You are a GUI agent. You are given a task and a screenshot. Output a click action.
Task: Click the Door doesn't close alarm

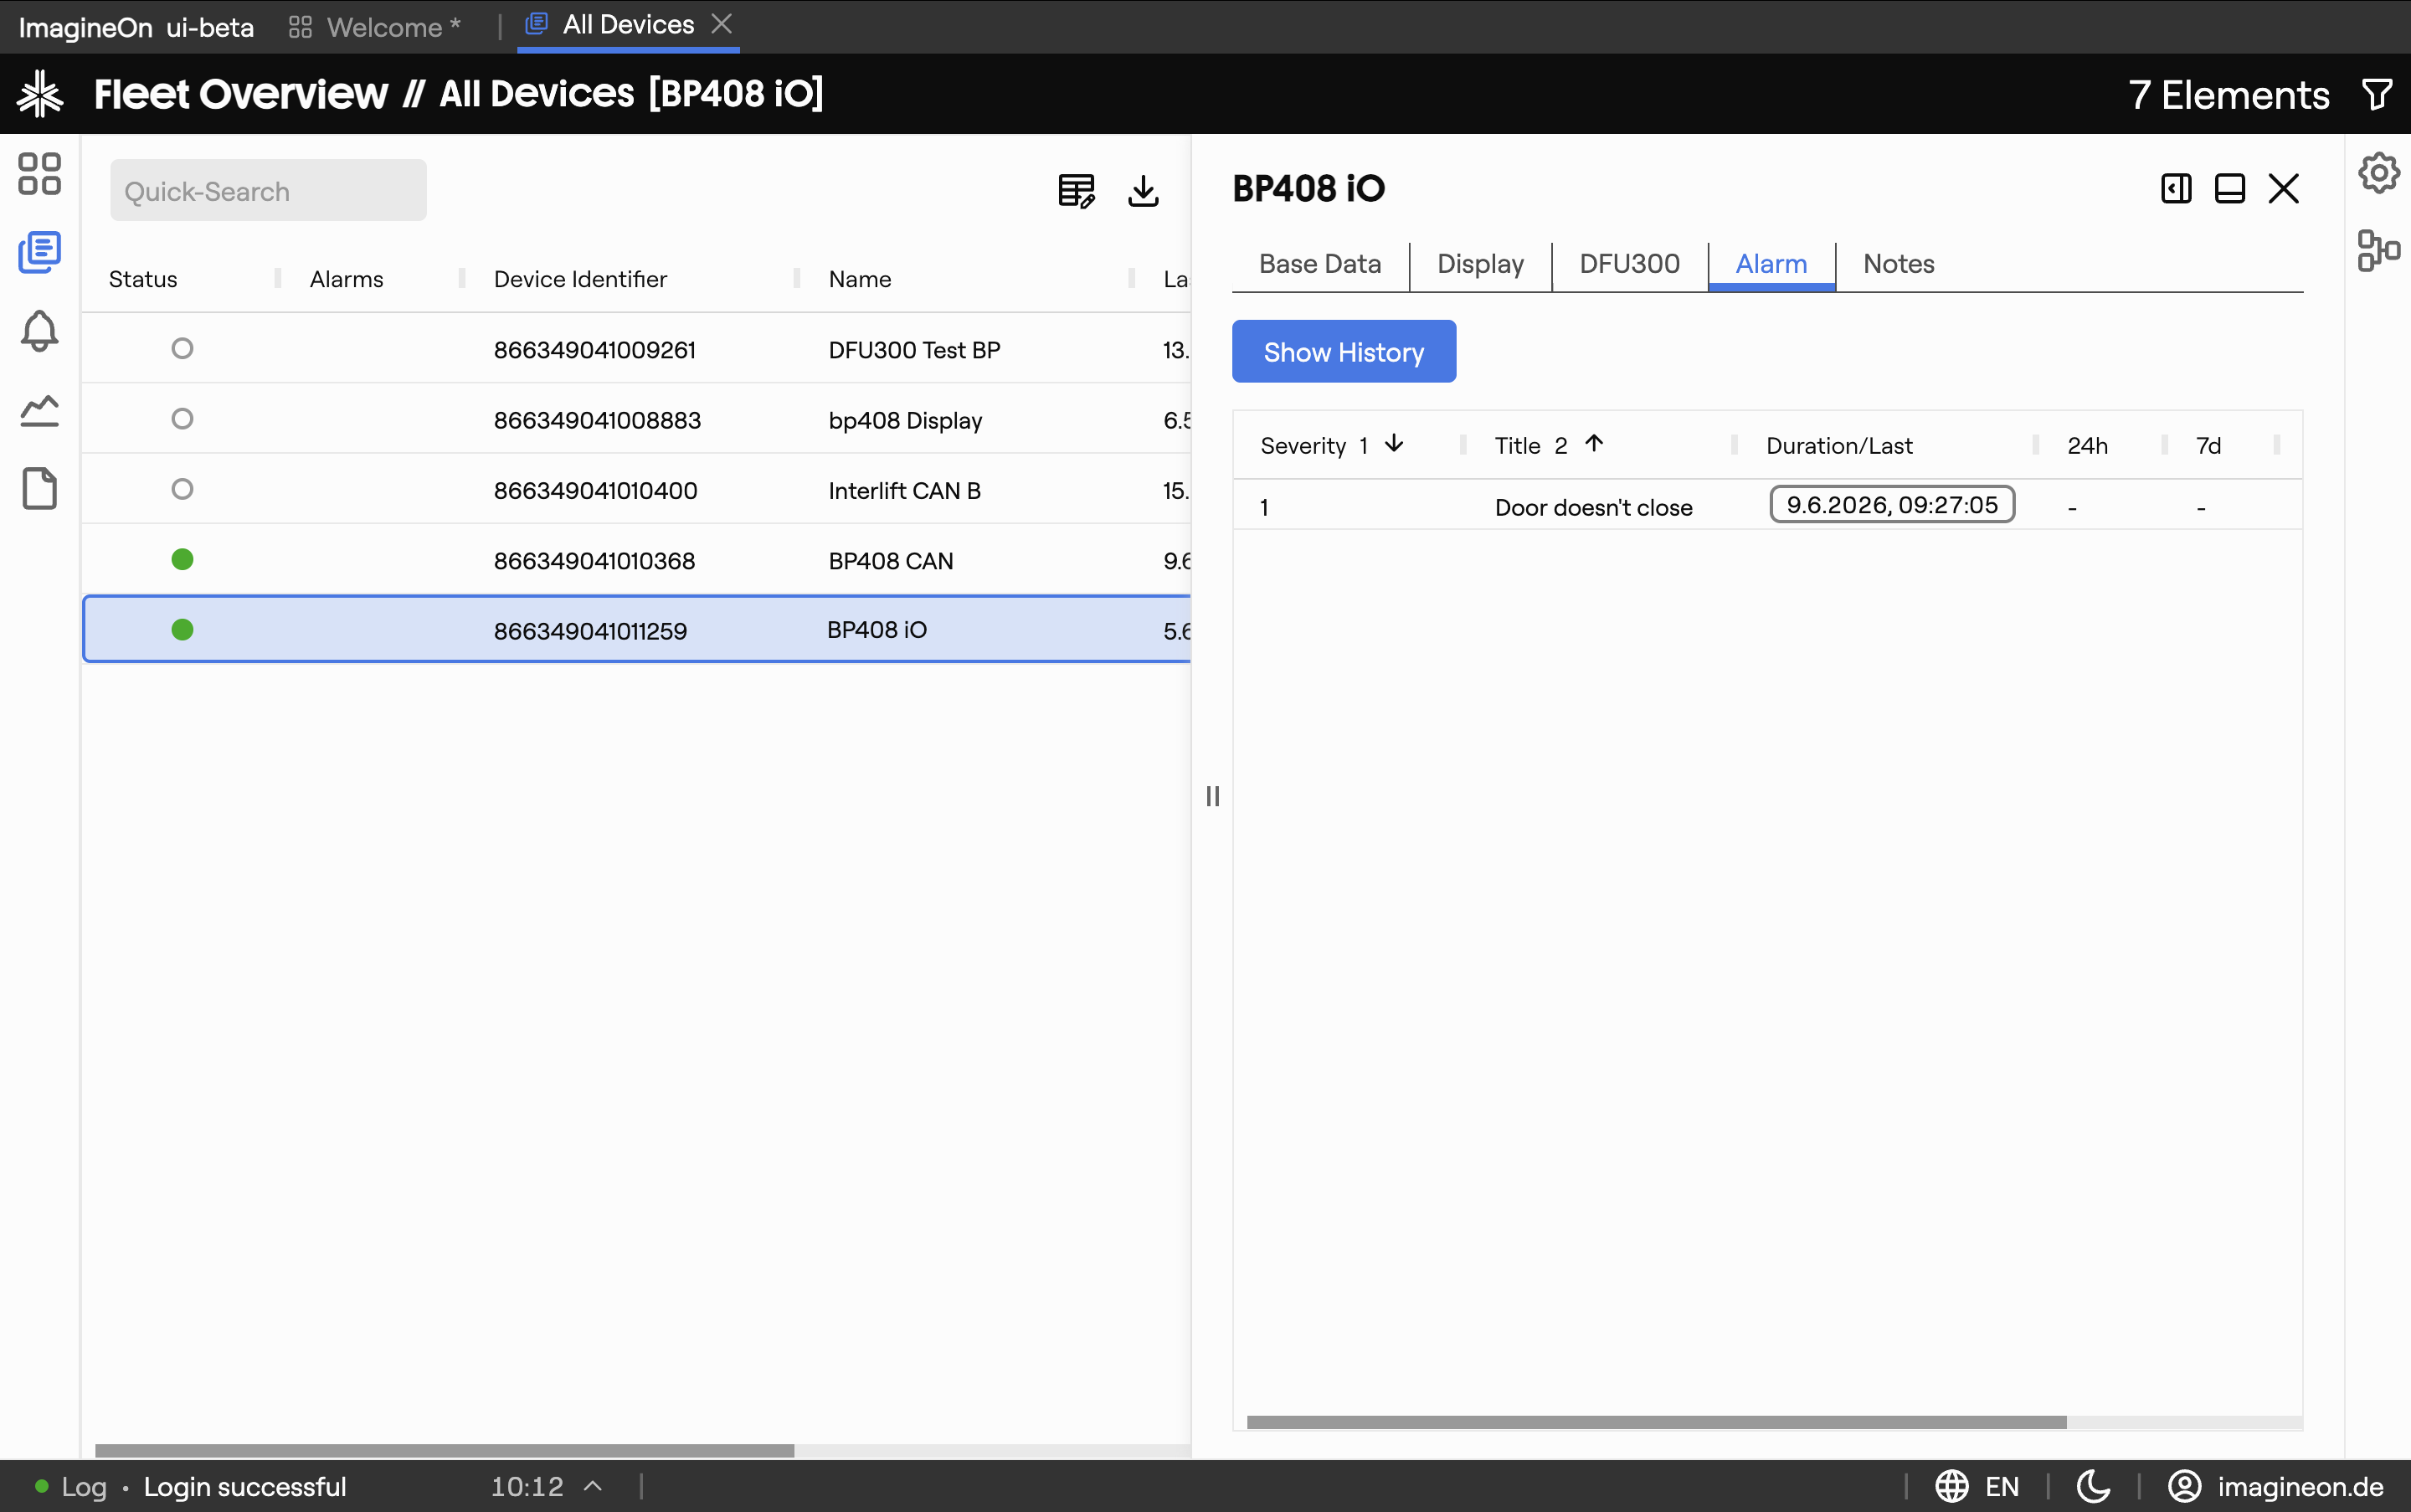coord(1593,507)
